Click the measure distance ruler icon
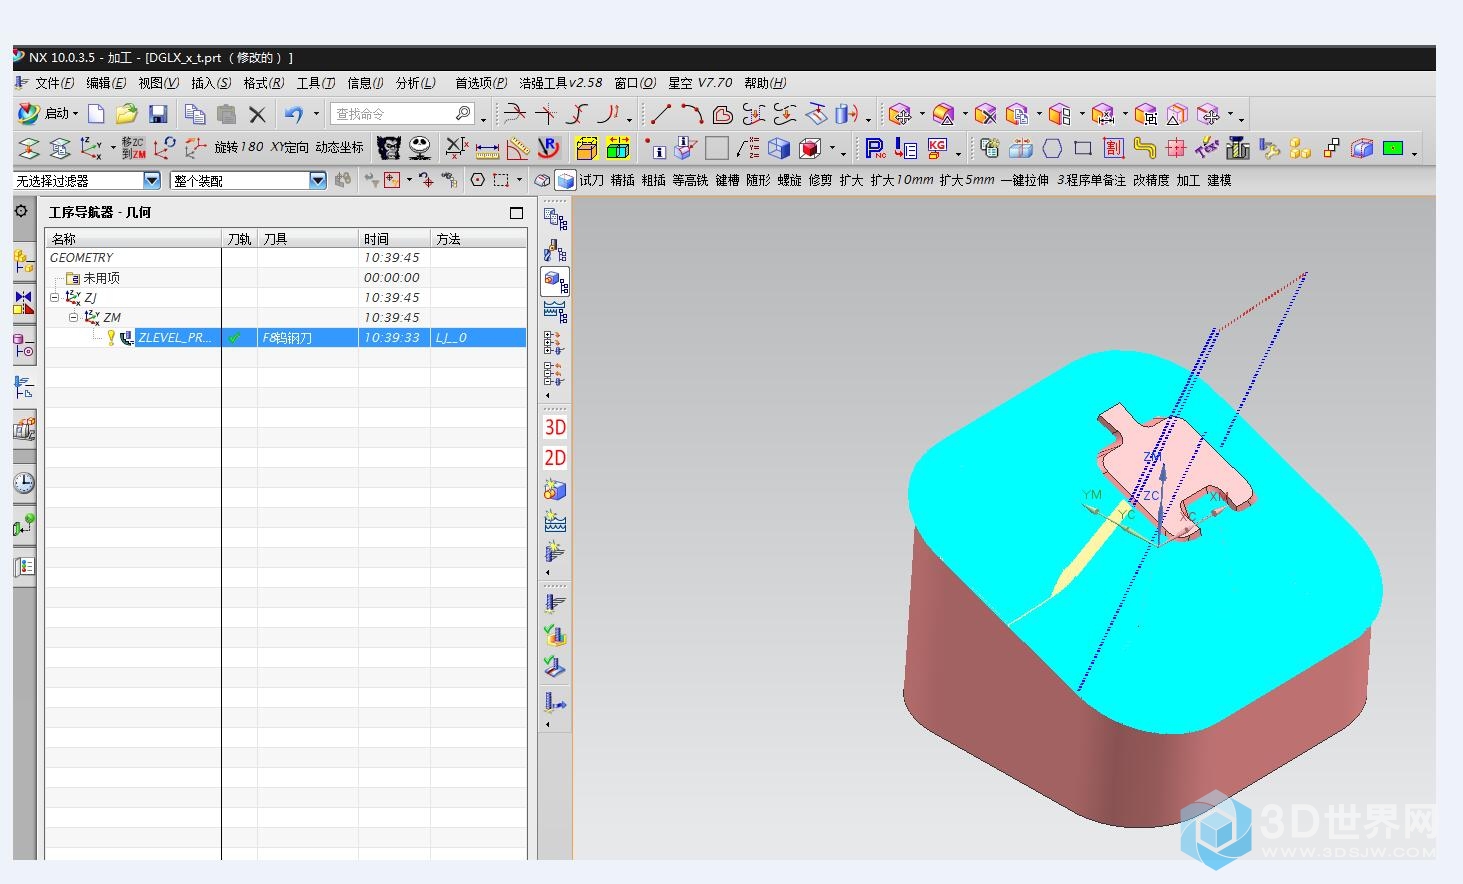The image size is (1463, 884). 487,149
